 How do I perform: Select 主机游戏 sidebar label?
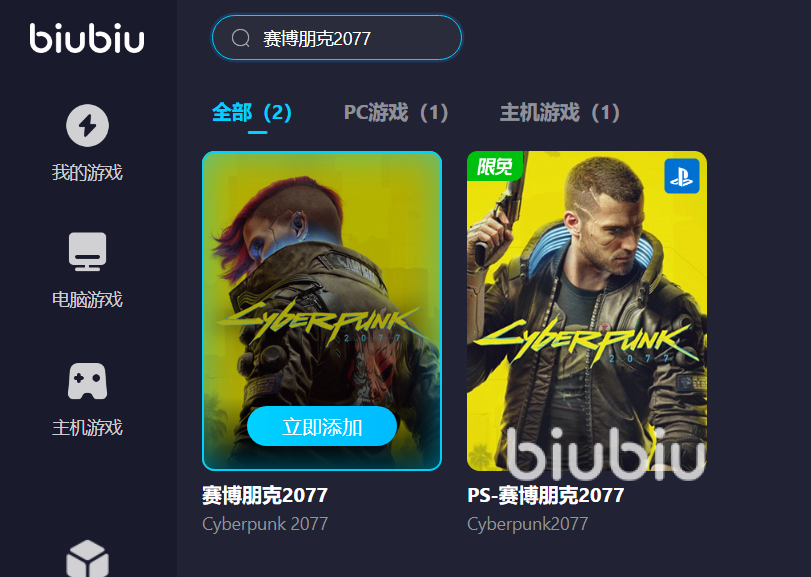coord(87,428)
